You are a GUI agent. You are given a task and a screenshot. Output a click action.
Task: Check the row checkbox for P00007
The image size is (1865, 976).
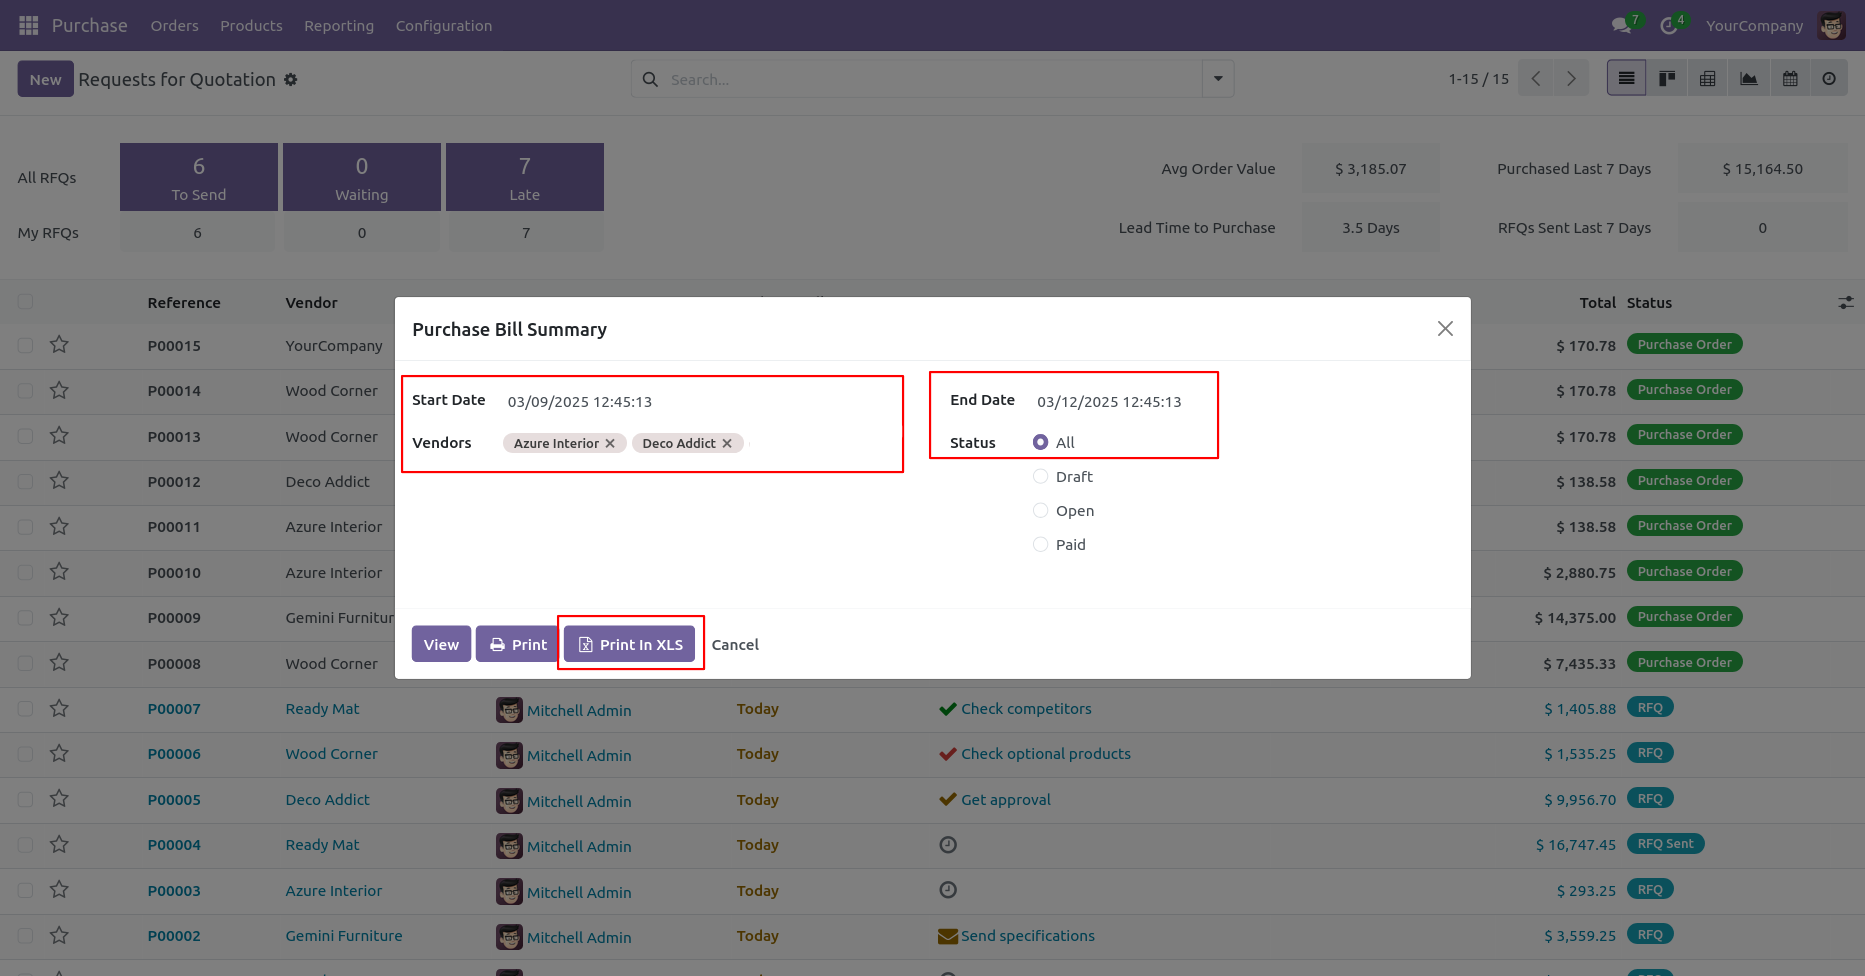[x=25, y=708]
